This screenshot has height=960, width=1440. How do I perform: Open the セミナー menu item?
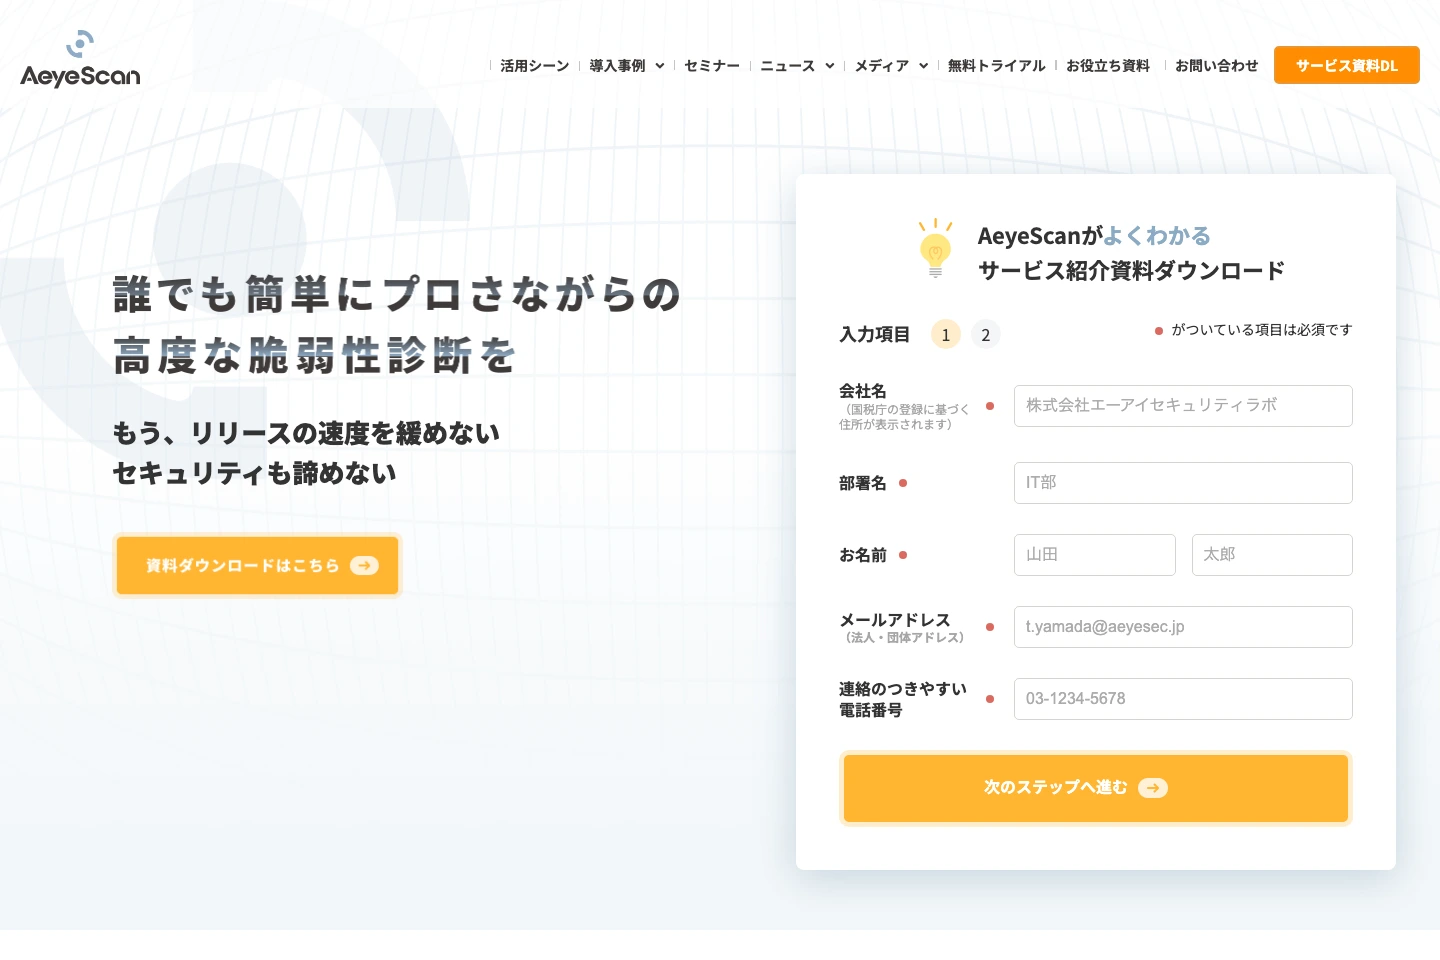(712, 66)
